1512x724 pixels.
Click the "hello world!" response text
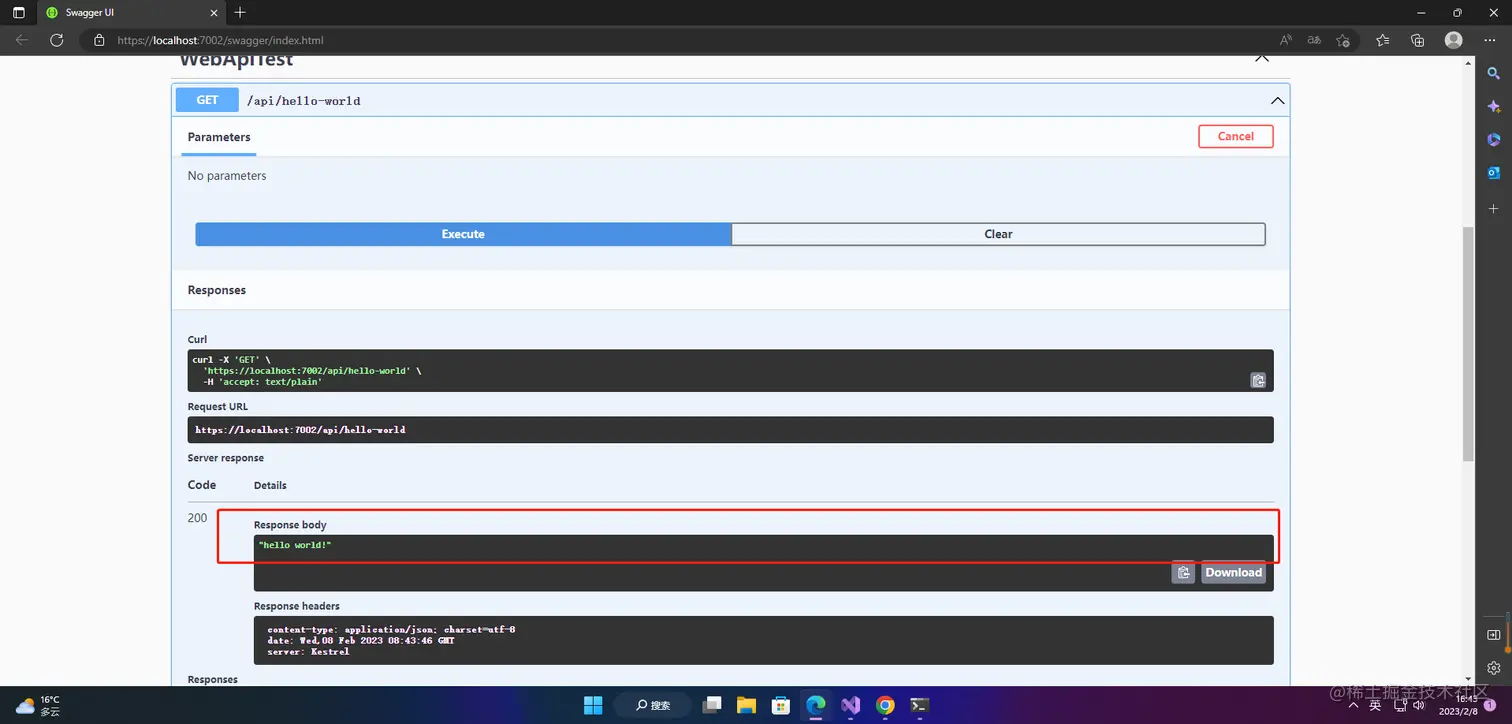294,545
